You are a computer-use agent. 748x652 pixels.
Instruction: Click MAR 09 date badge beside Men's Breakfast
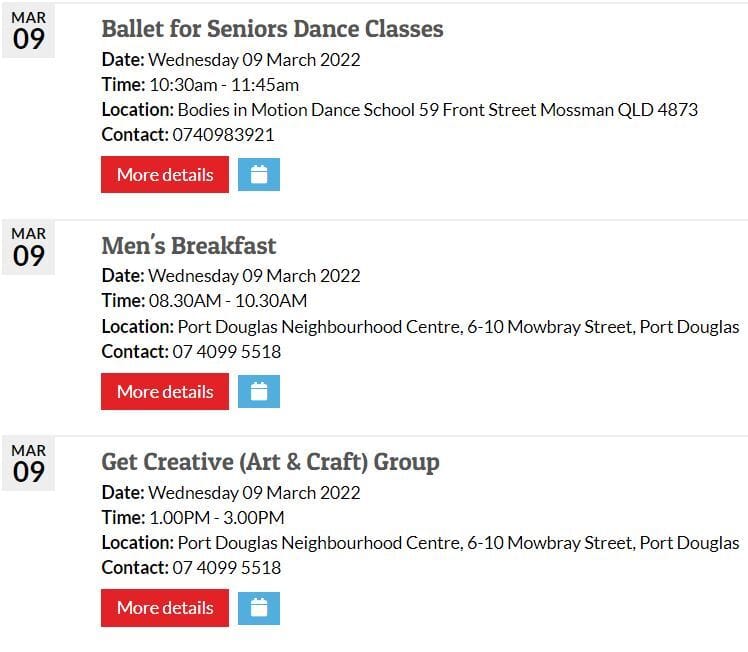pyautogui.click(x=28, y=248)
